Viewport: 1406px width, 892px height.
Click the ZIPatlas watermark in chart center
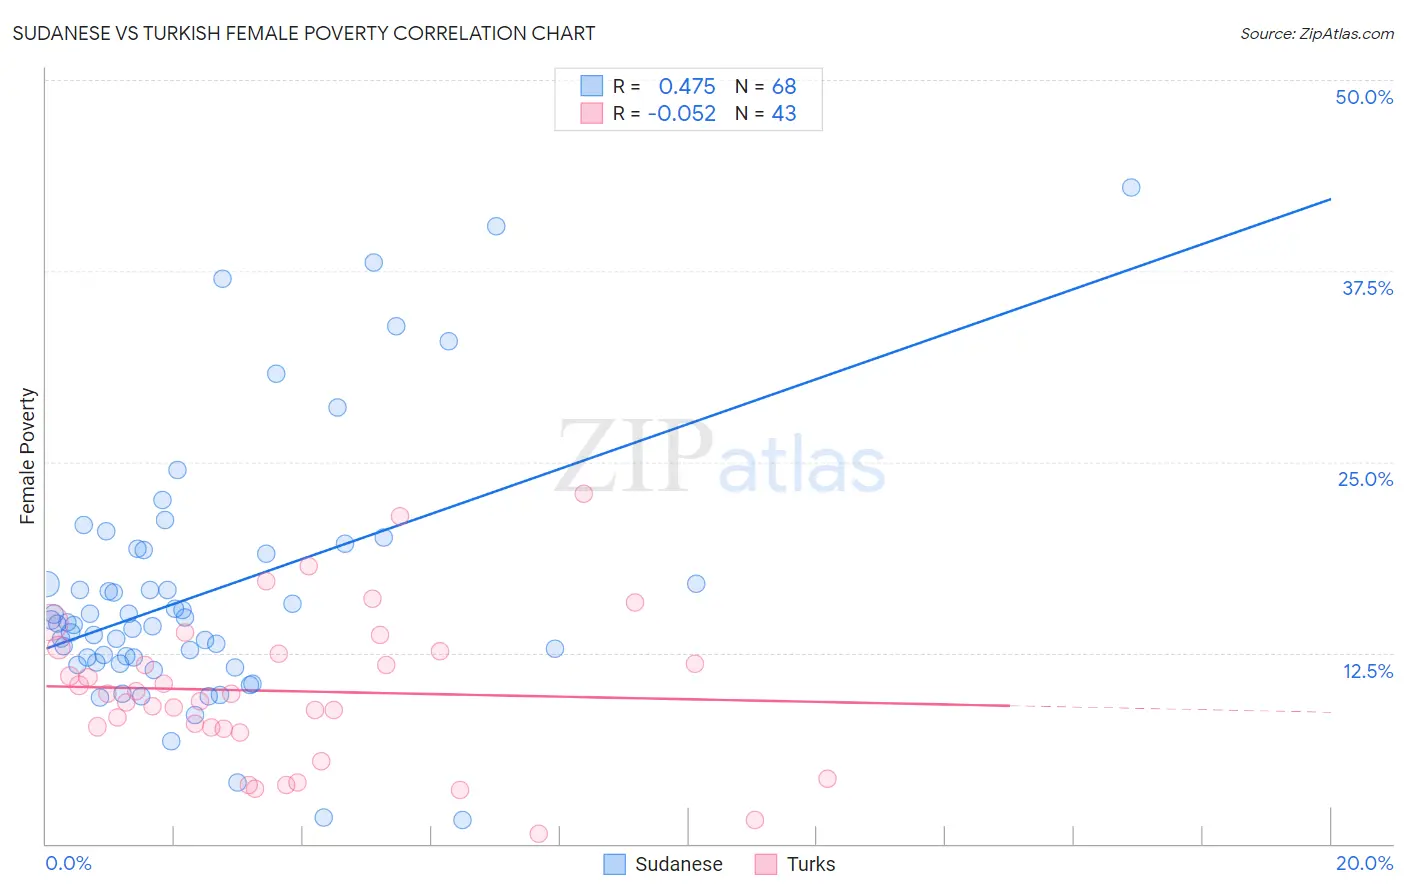(721, 458)
